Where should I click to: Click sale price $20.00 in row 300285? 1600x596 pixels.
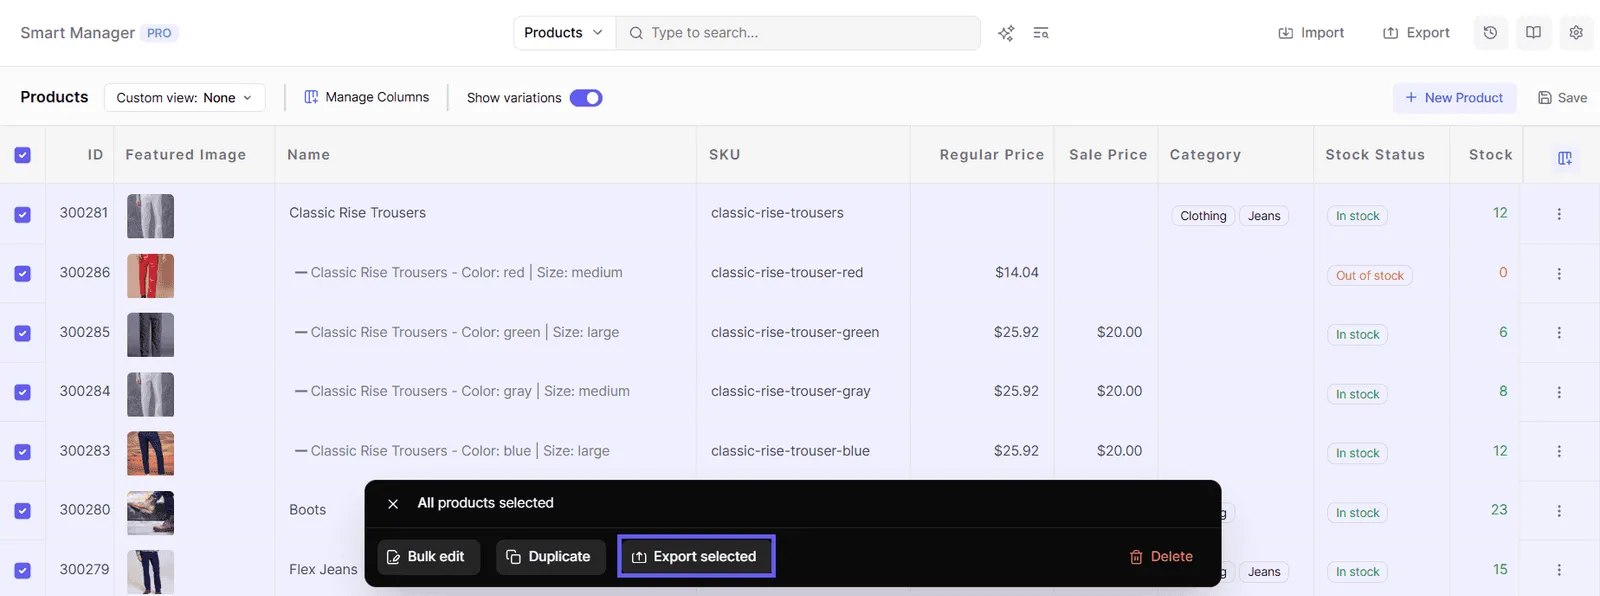point(1119,332)
